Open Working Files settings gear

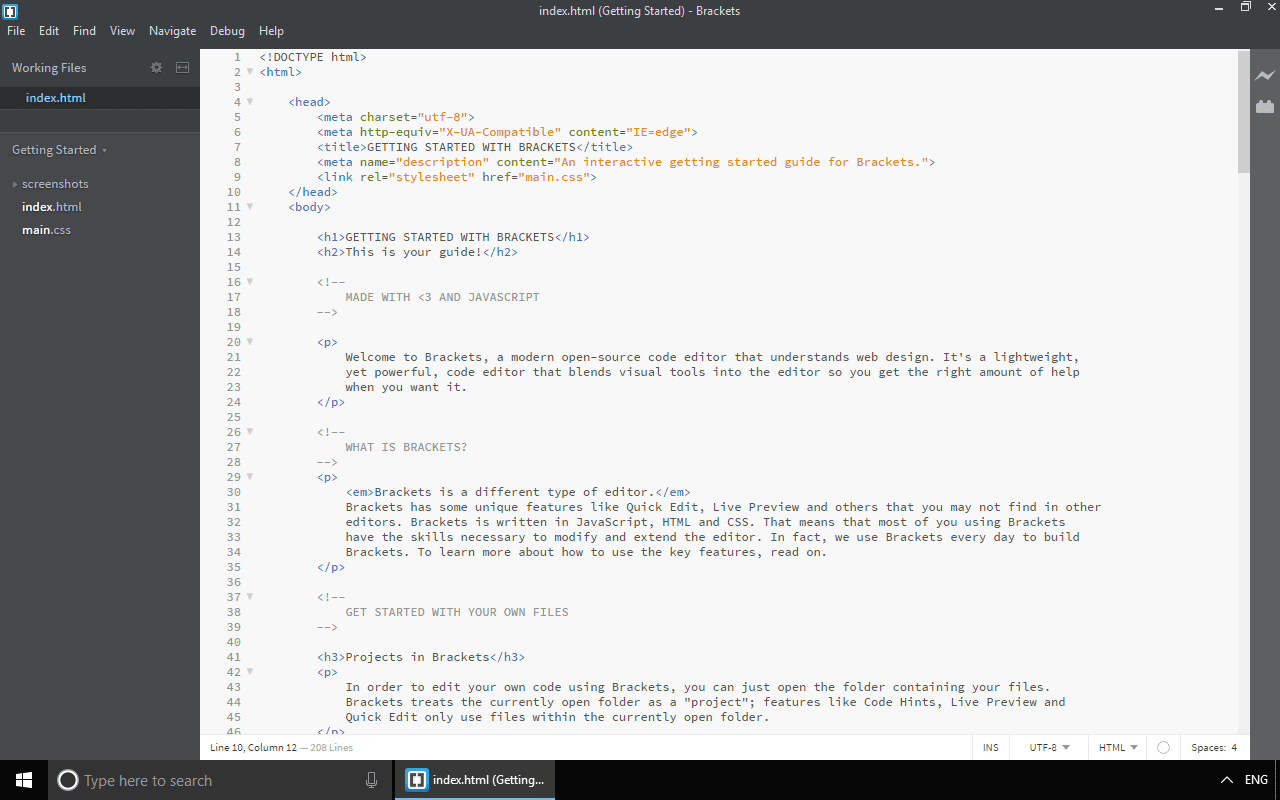(x=156, y=67)
